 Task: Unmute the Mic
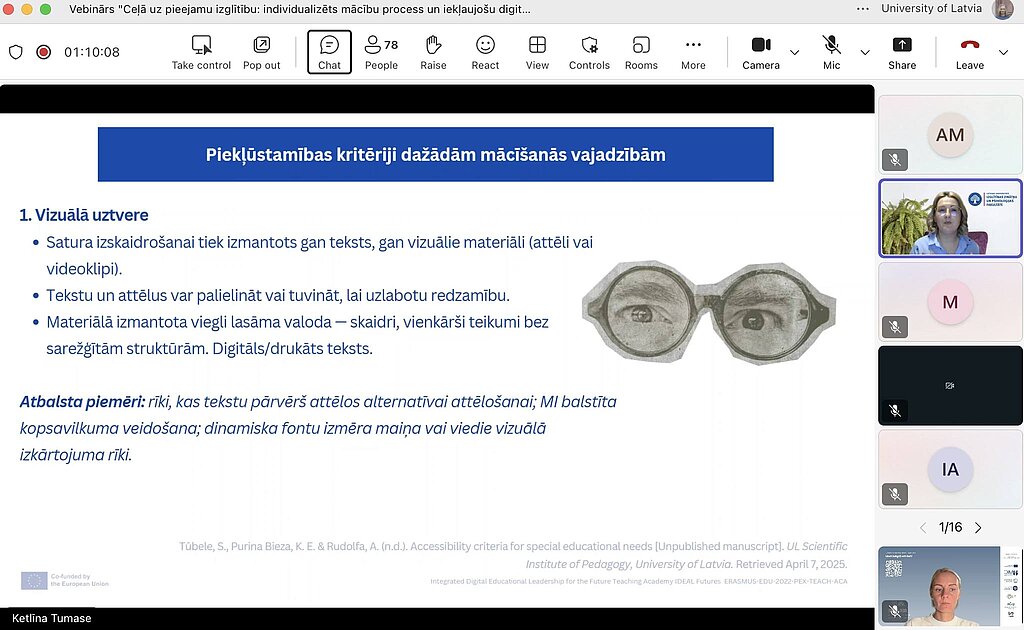tap(831, 52)
